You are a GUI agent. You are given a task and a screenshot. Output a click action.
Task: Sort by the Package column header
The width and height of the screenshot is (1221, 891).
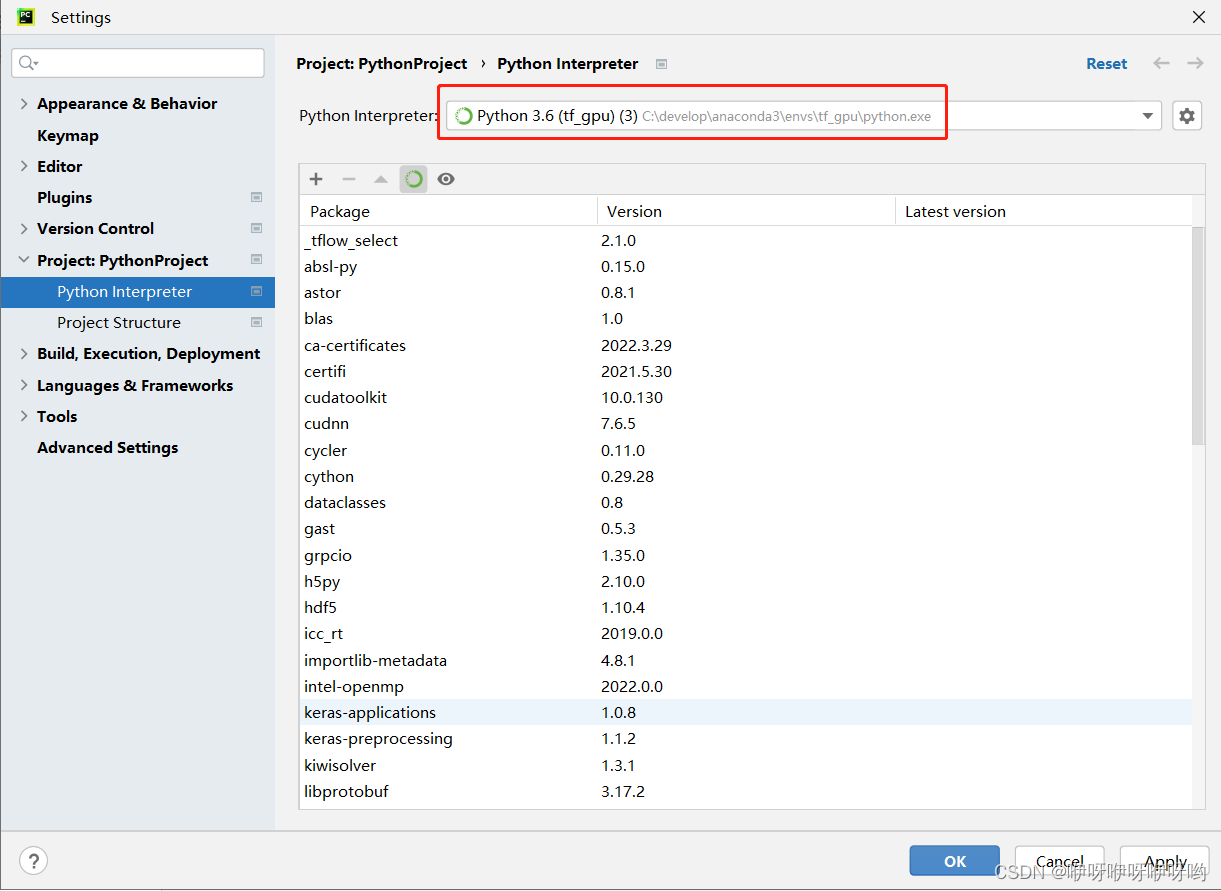448,212
